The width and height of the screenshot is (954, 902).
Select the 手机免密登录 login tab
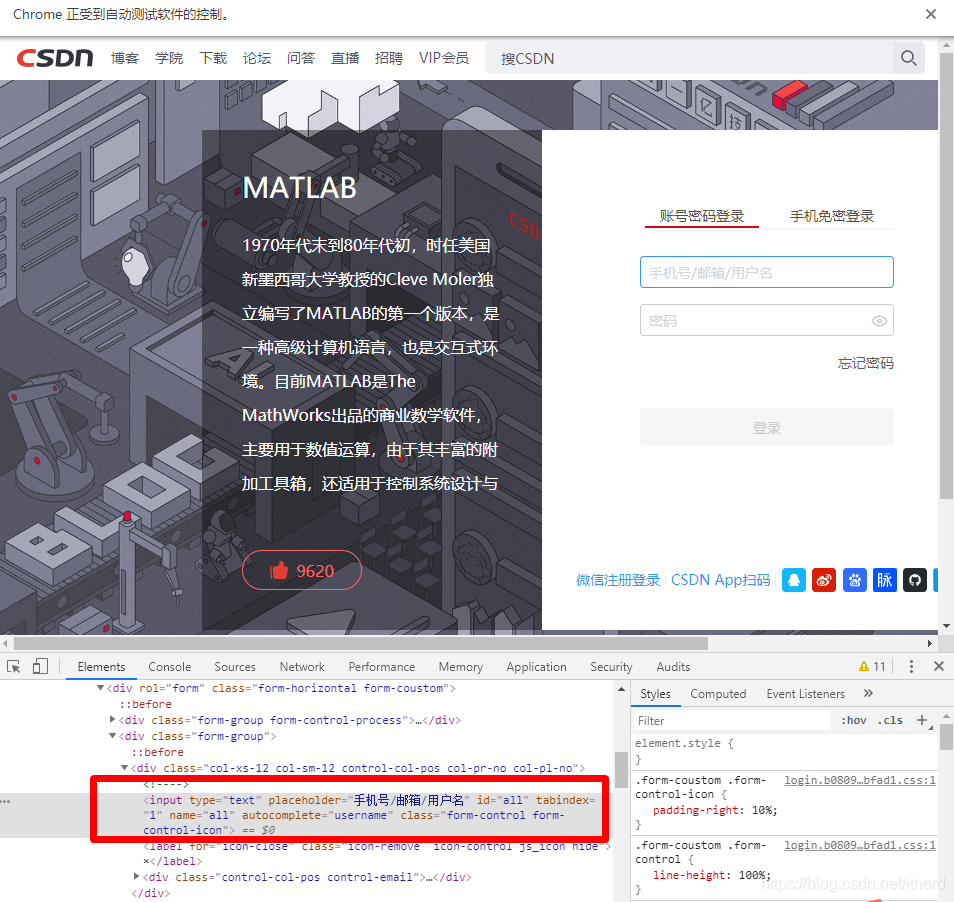[x=832, y=216]
